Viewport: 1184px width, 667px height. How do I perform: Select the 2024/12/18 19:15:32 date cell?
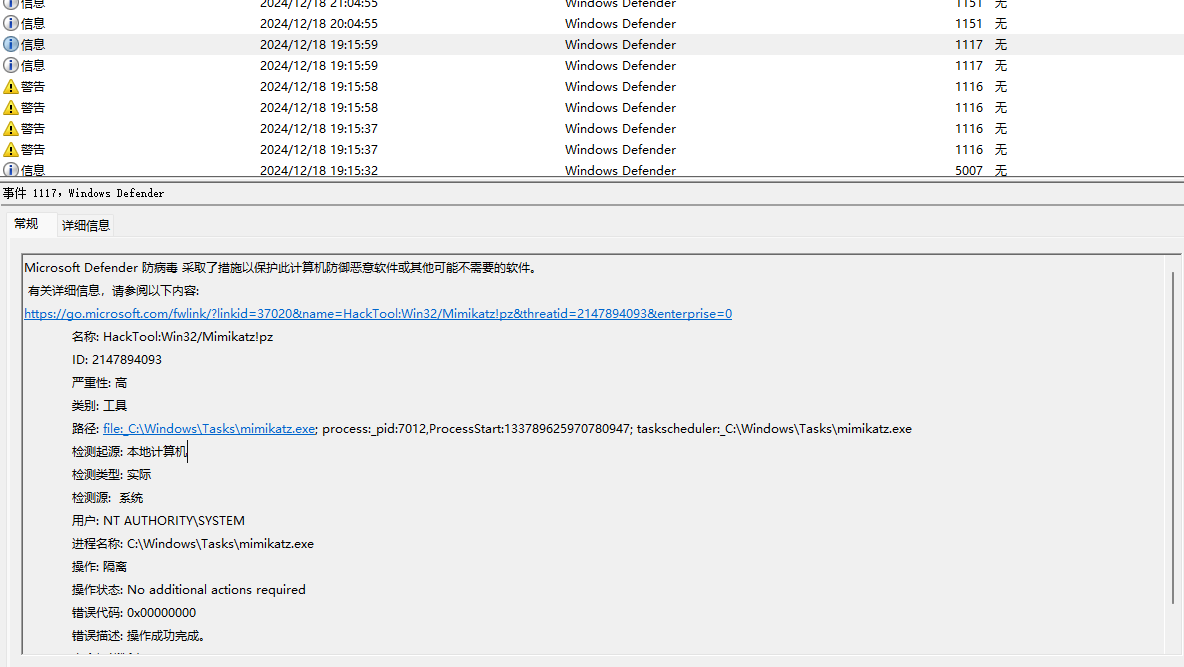coord(319,170)
